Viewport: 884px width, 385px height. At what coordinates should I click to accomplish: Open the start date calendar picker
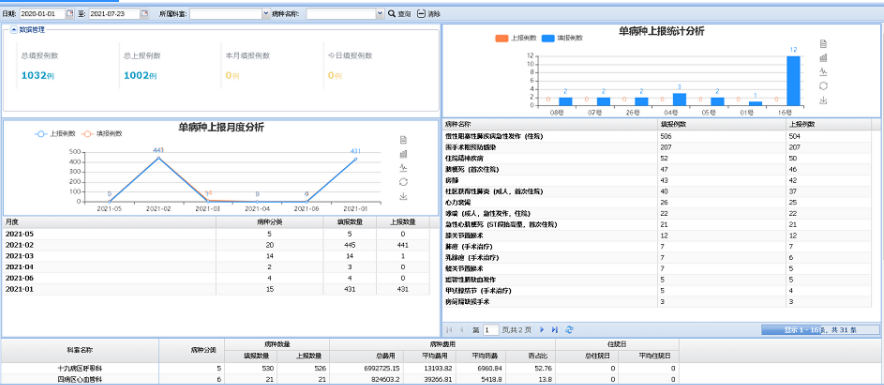coord(70,14)
